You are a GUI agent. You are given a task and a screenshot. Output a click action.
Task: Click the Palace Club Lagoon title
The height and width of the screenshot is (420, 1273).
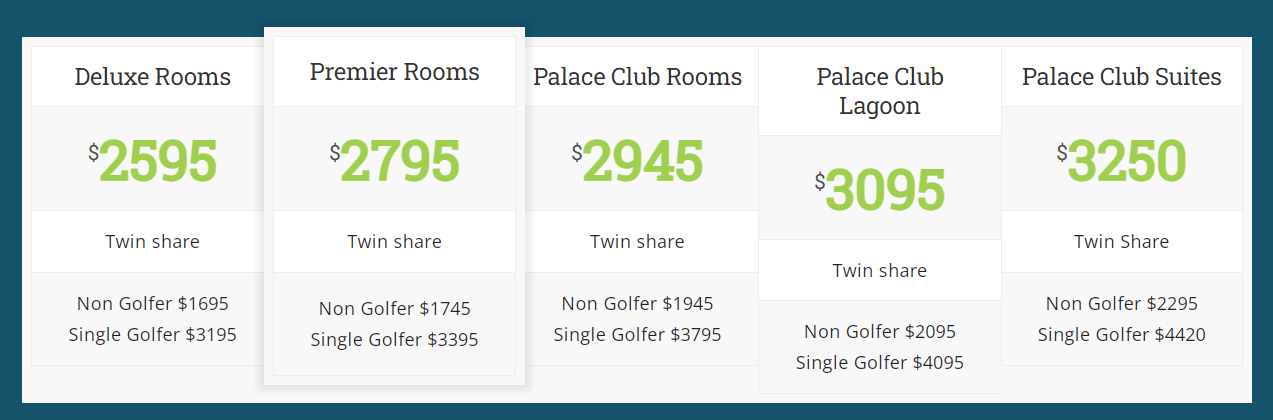880,91
